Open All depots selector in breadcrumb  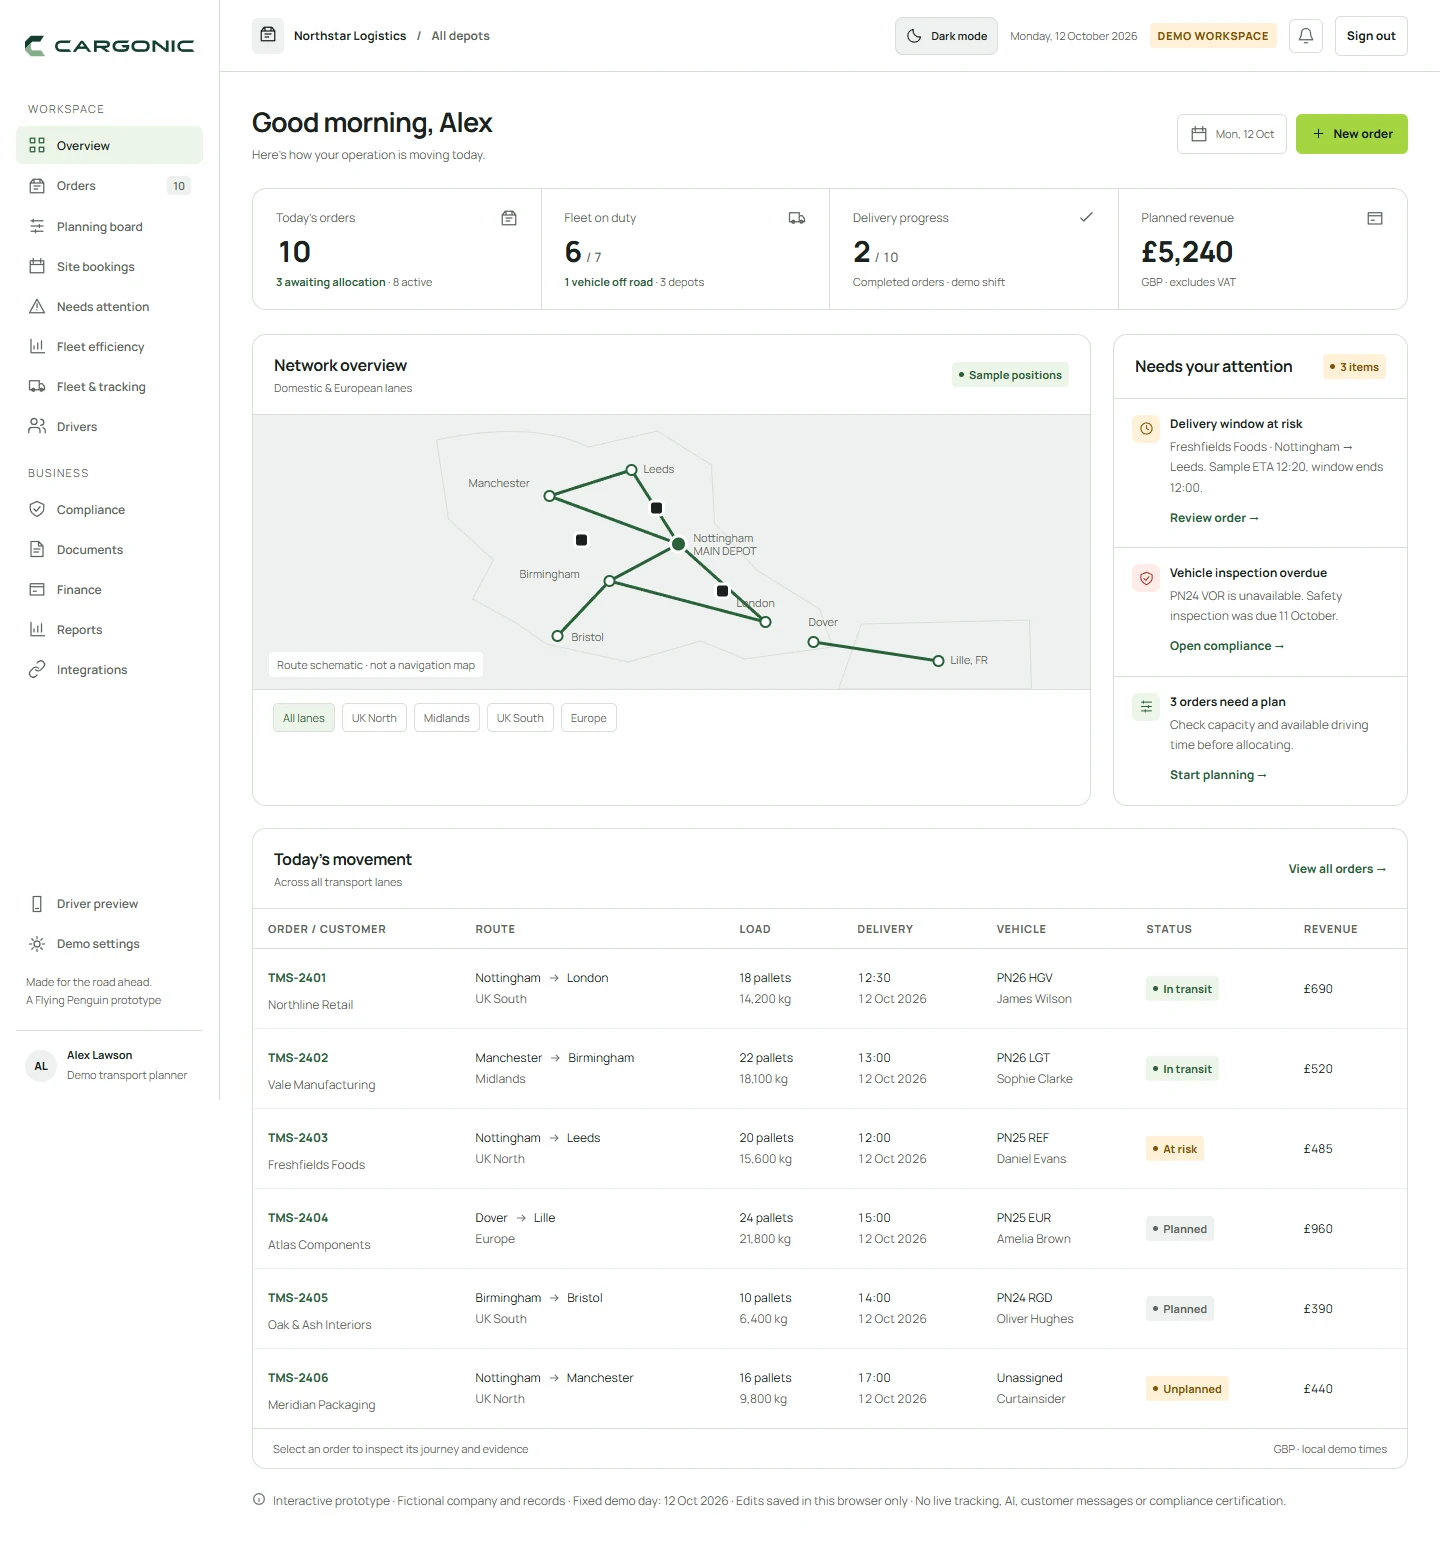coord(460,36)
